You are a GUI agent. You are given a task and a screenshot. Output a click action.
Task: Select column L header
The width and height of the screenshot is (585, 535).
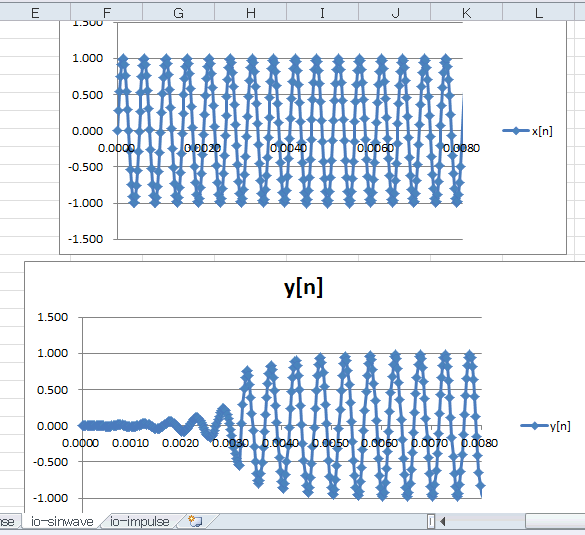(538, 13)
